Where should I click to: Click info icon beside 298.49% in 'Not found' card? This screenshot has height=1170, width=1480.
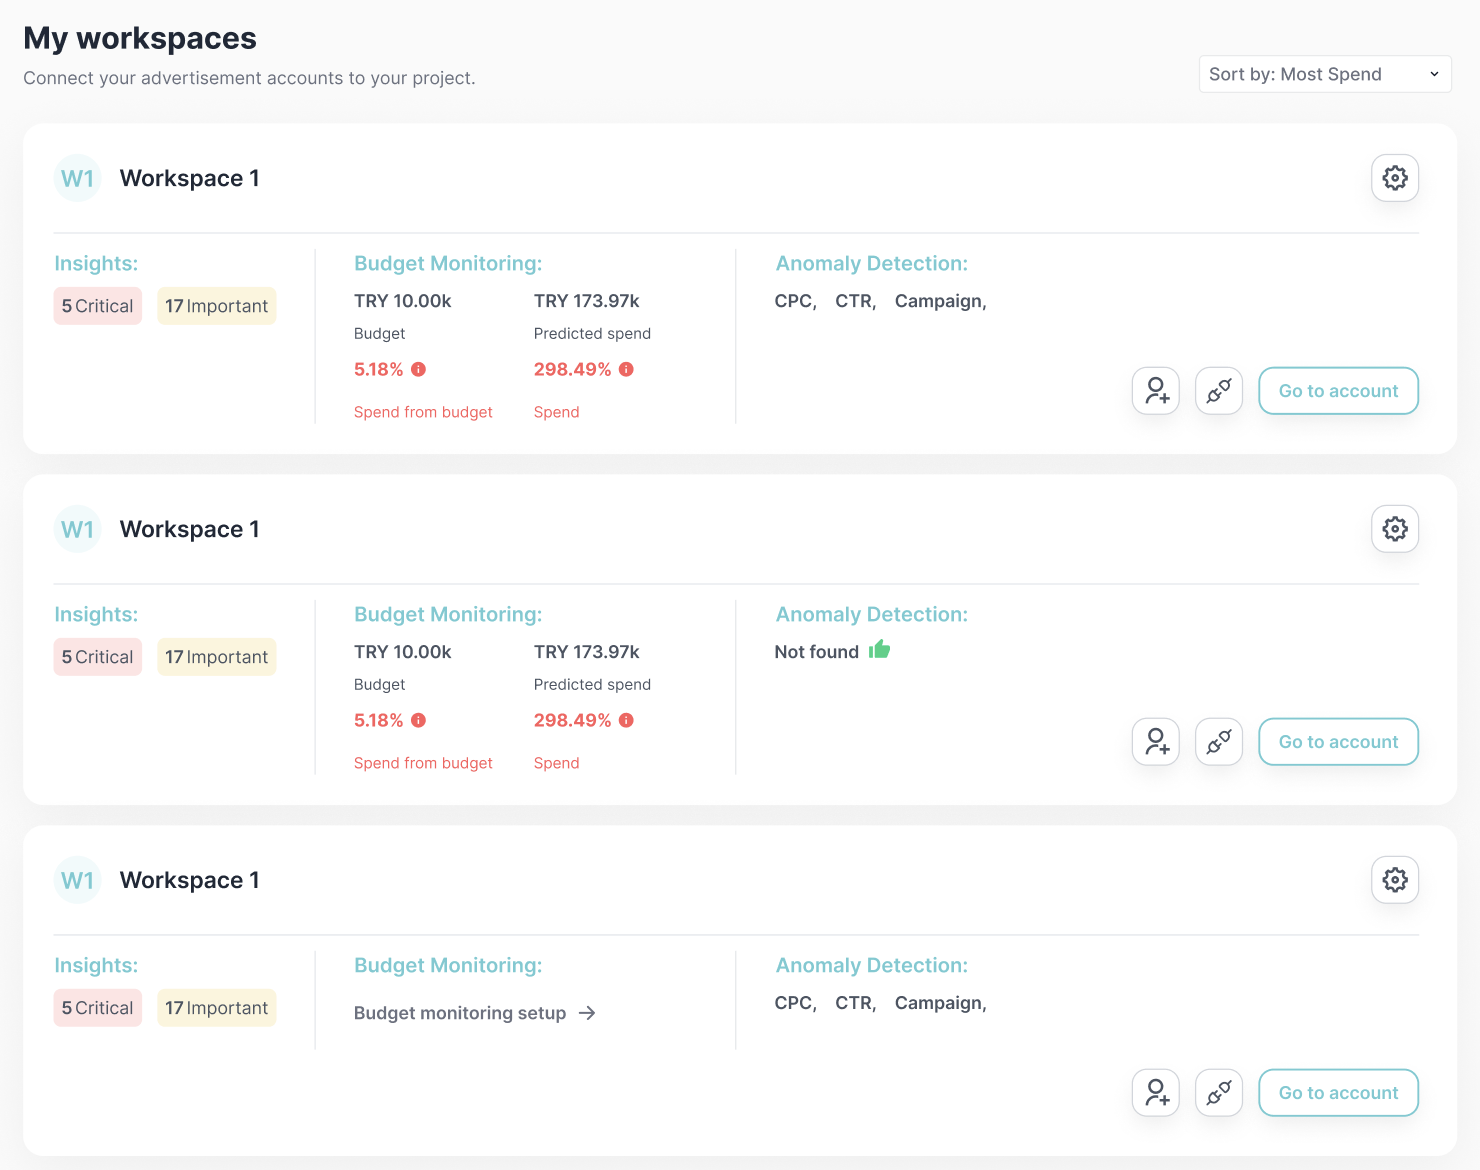pos(626,720)
